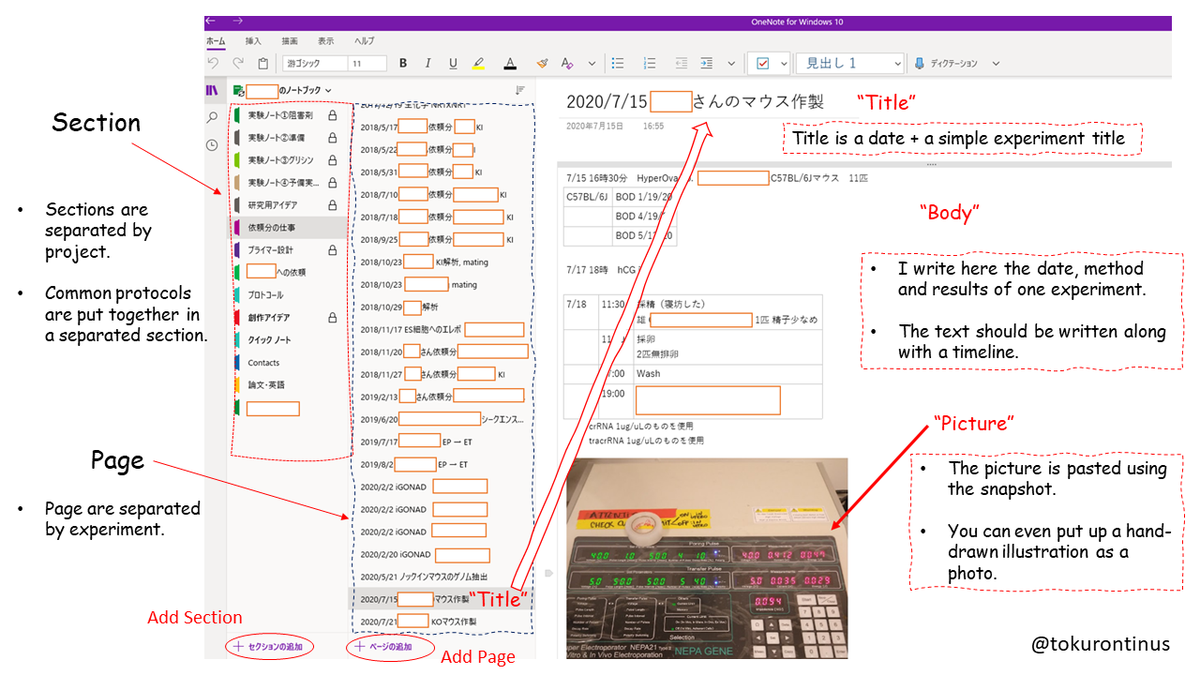Expand more text formatting options arrow

click(x=591, y=63)
